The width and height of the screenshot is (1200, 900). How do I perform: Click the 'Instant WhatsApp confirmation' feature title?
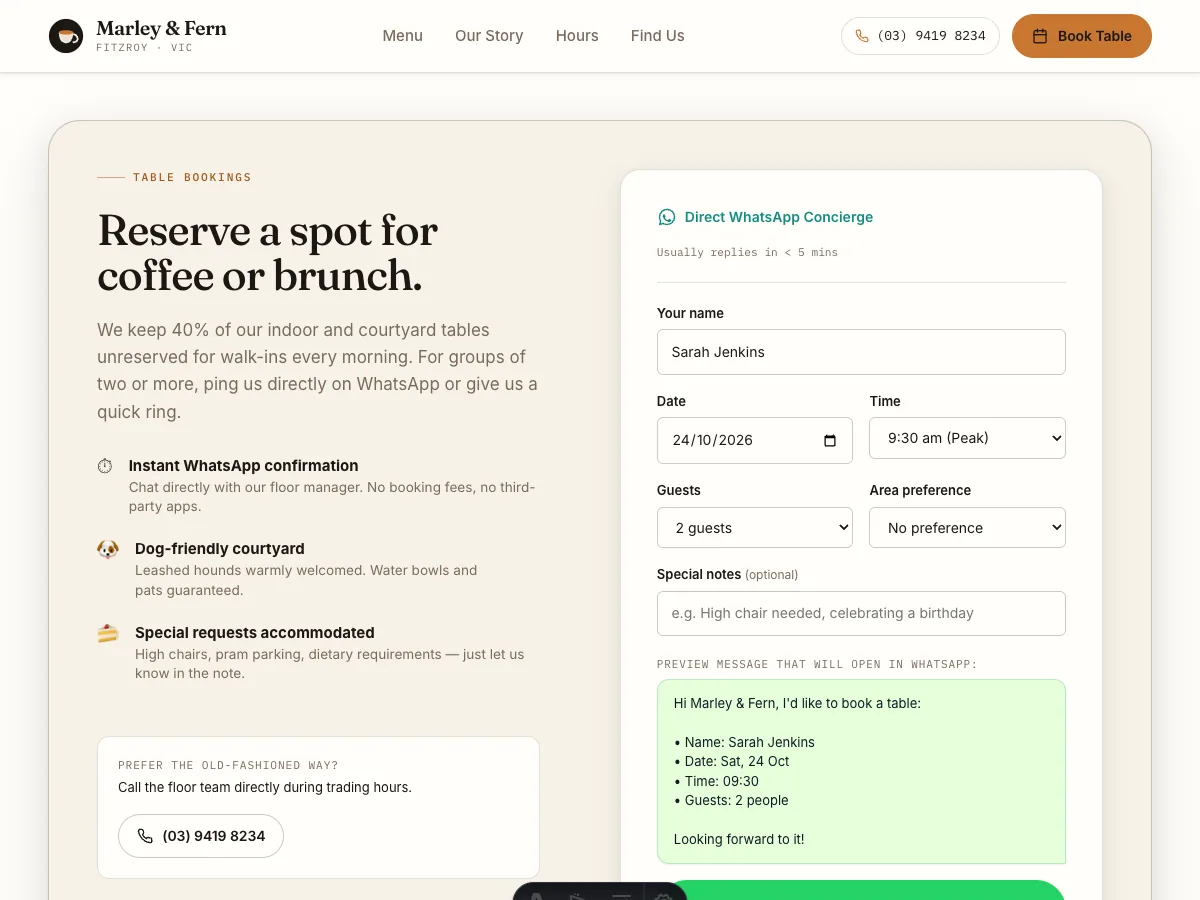pos(243,466)
